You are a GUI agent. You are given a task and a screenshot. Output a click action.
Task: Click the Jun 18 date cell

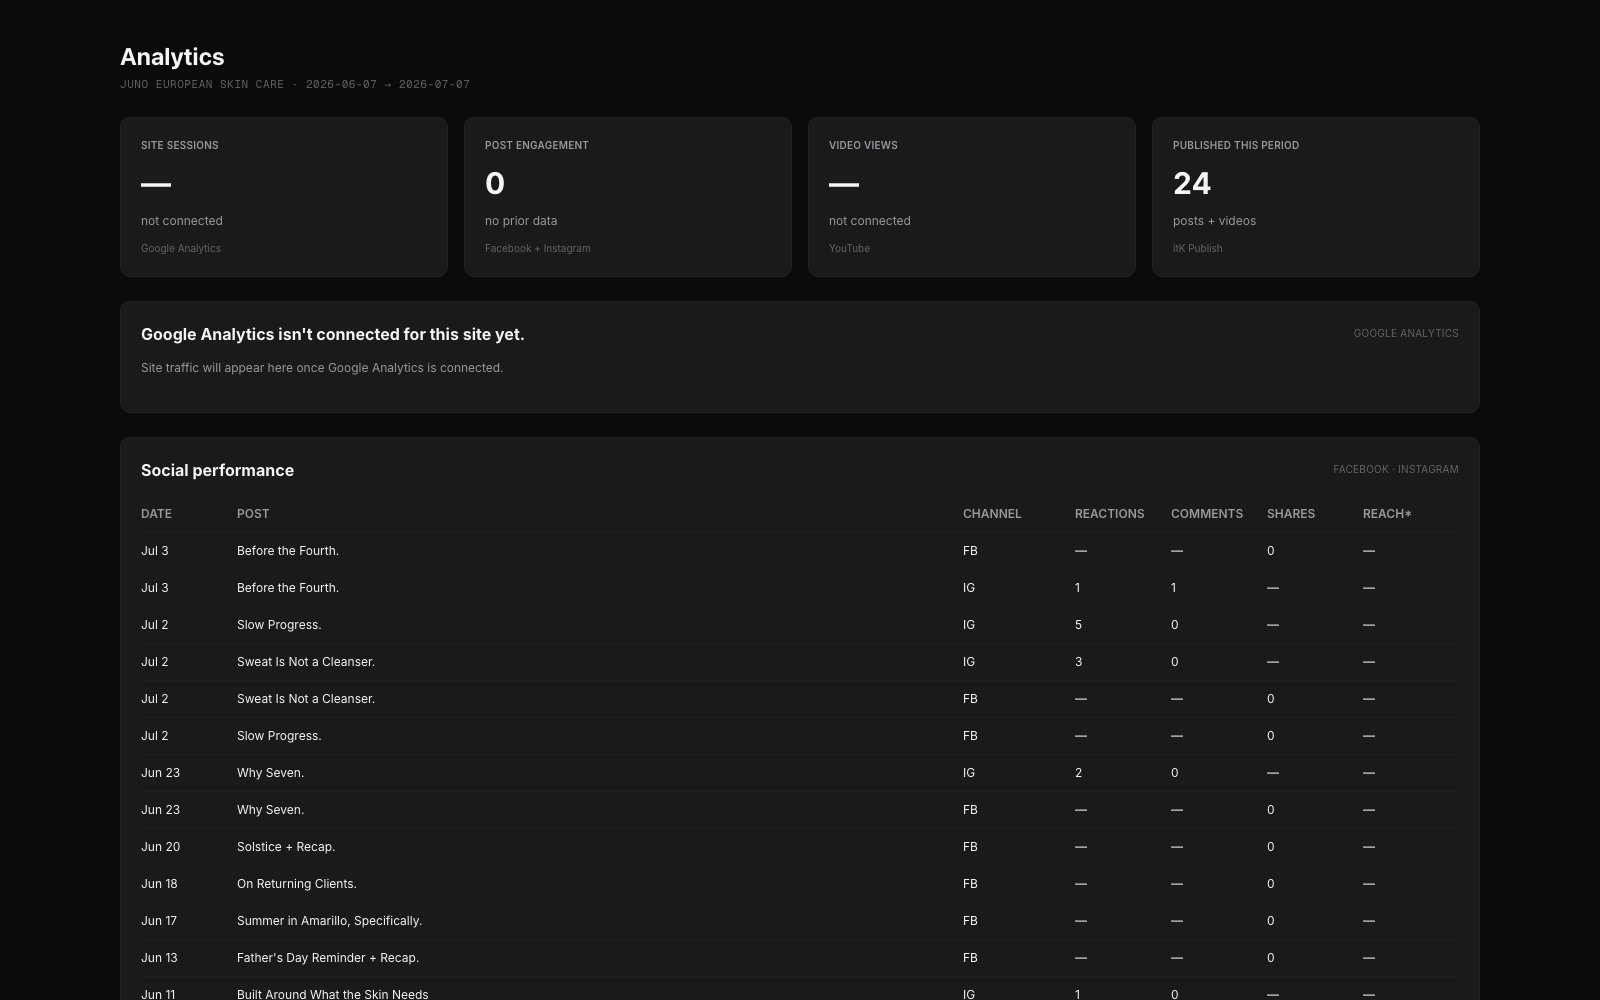159,884
